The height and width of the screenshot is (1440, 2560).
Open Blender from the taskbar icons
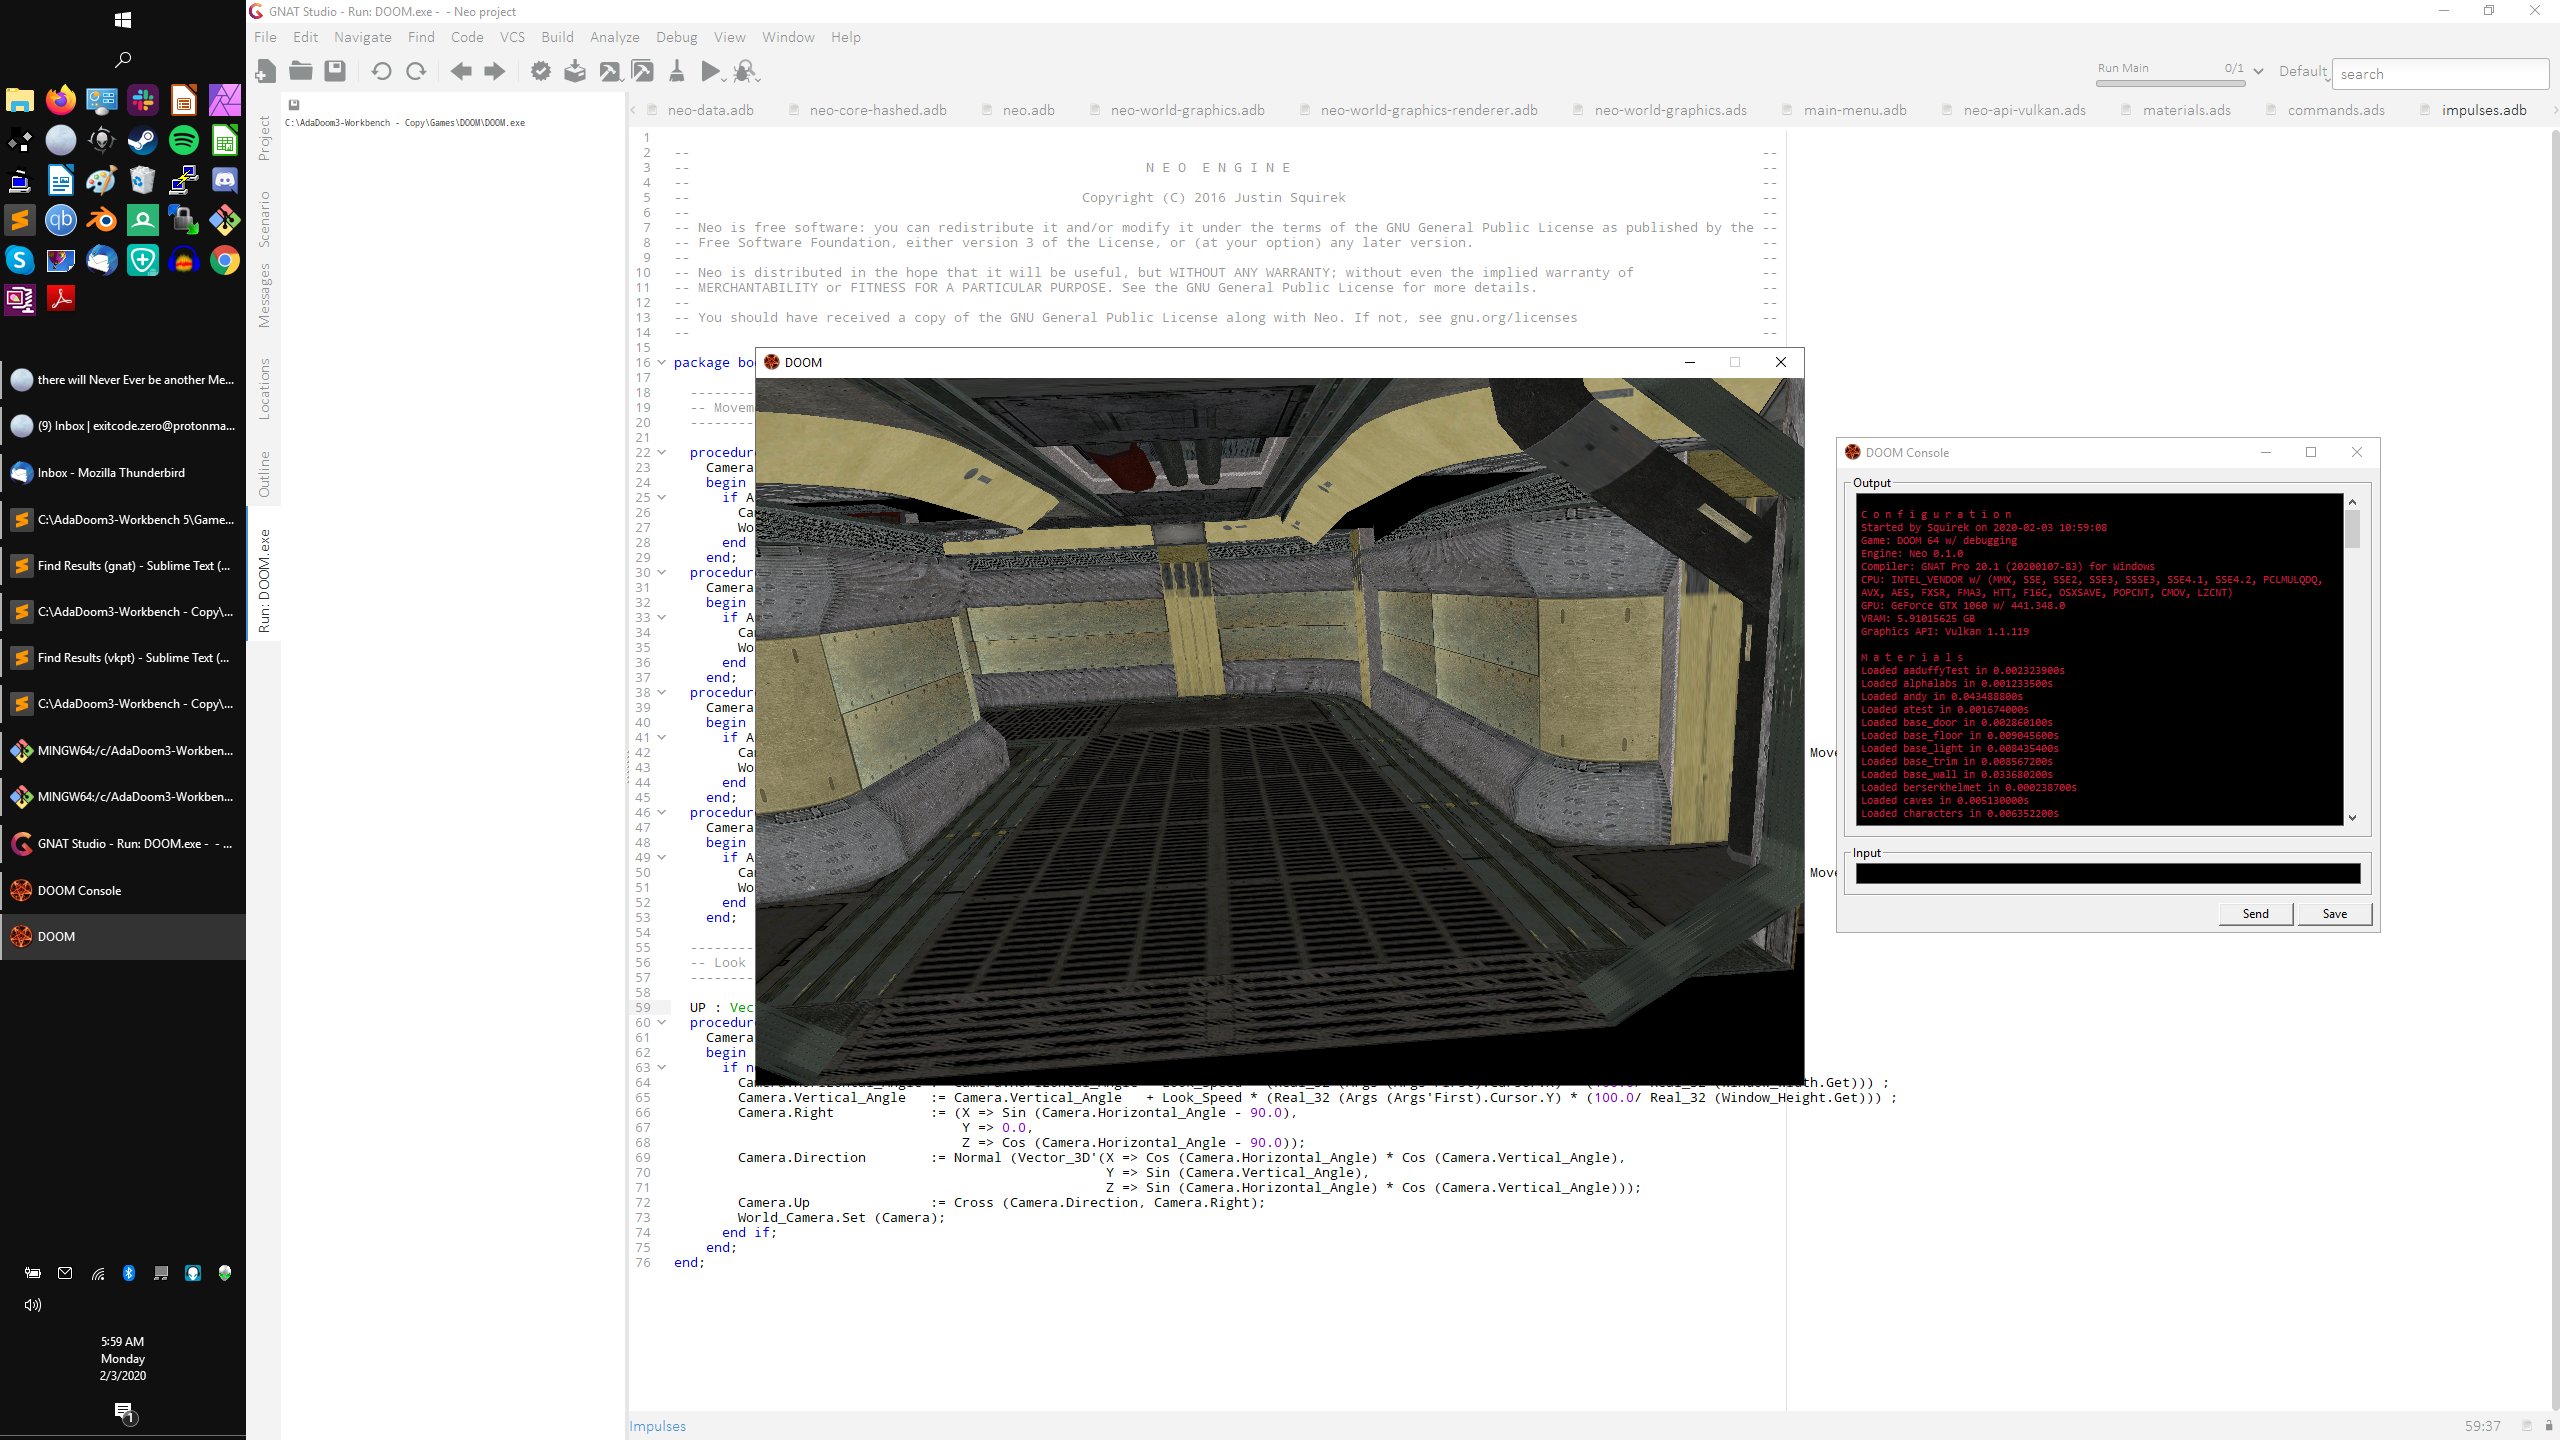click(x=102, y=220)
